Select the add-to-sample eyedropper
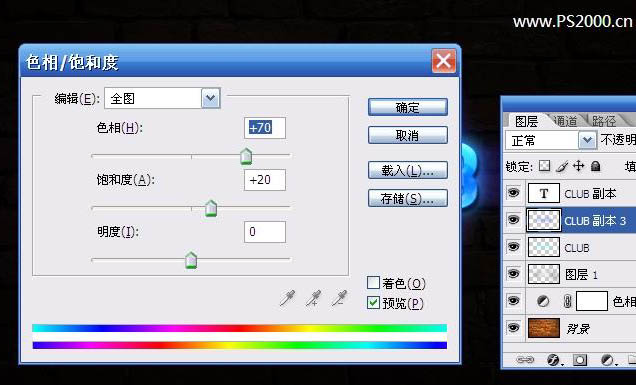The image size is (636, 385). pyautogui.click(x=313, y=299)
